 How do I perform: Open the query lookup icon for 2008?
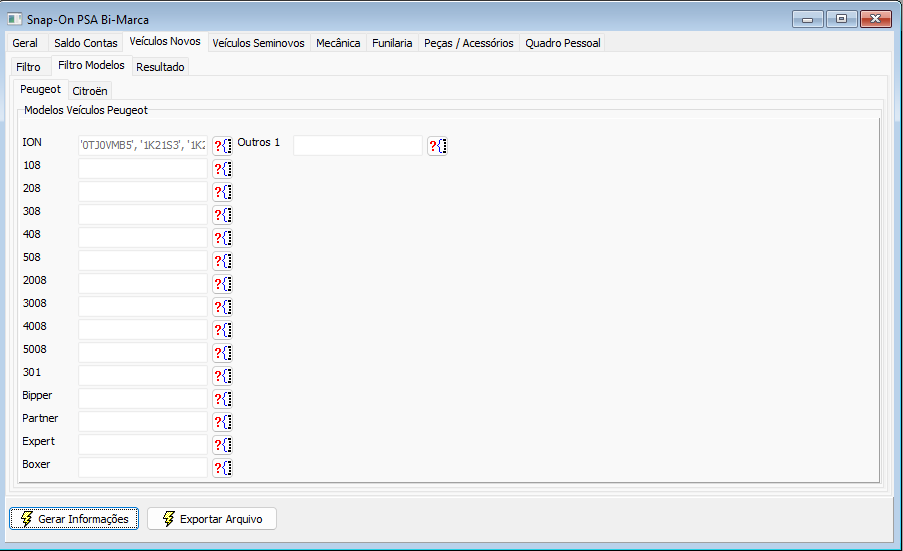222,284
